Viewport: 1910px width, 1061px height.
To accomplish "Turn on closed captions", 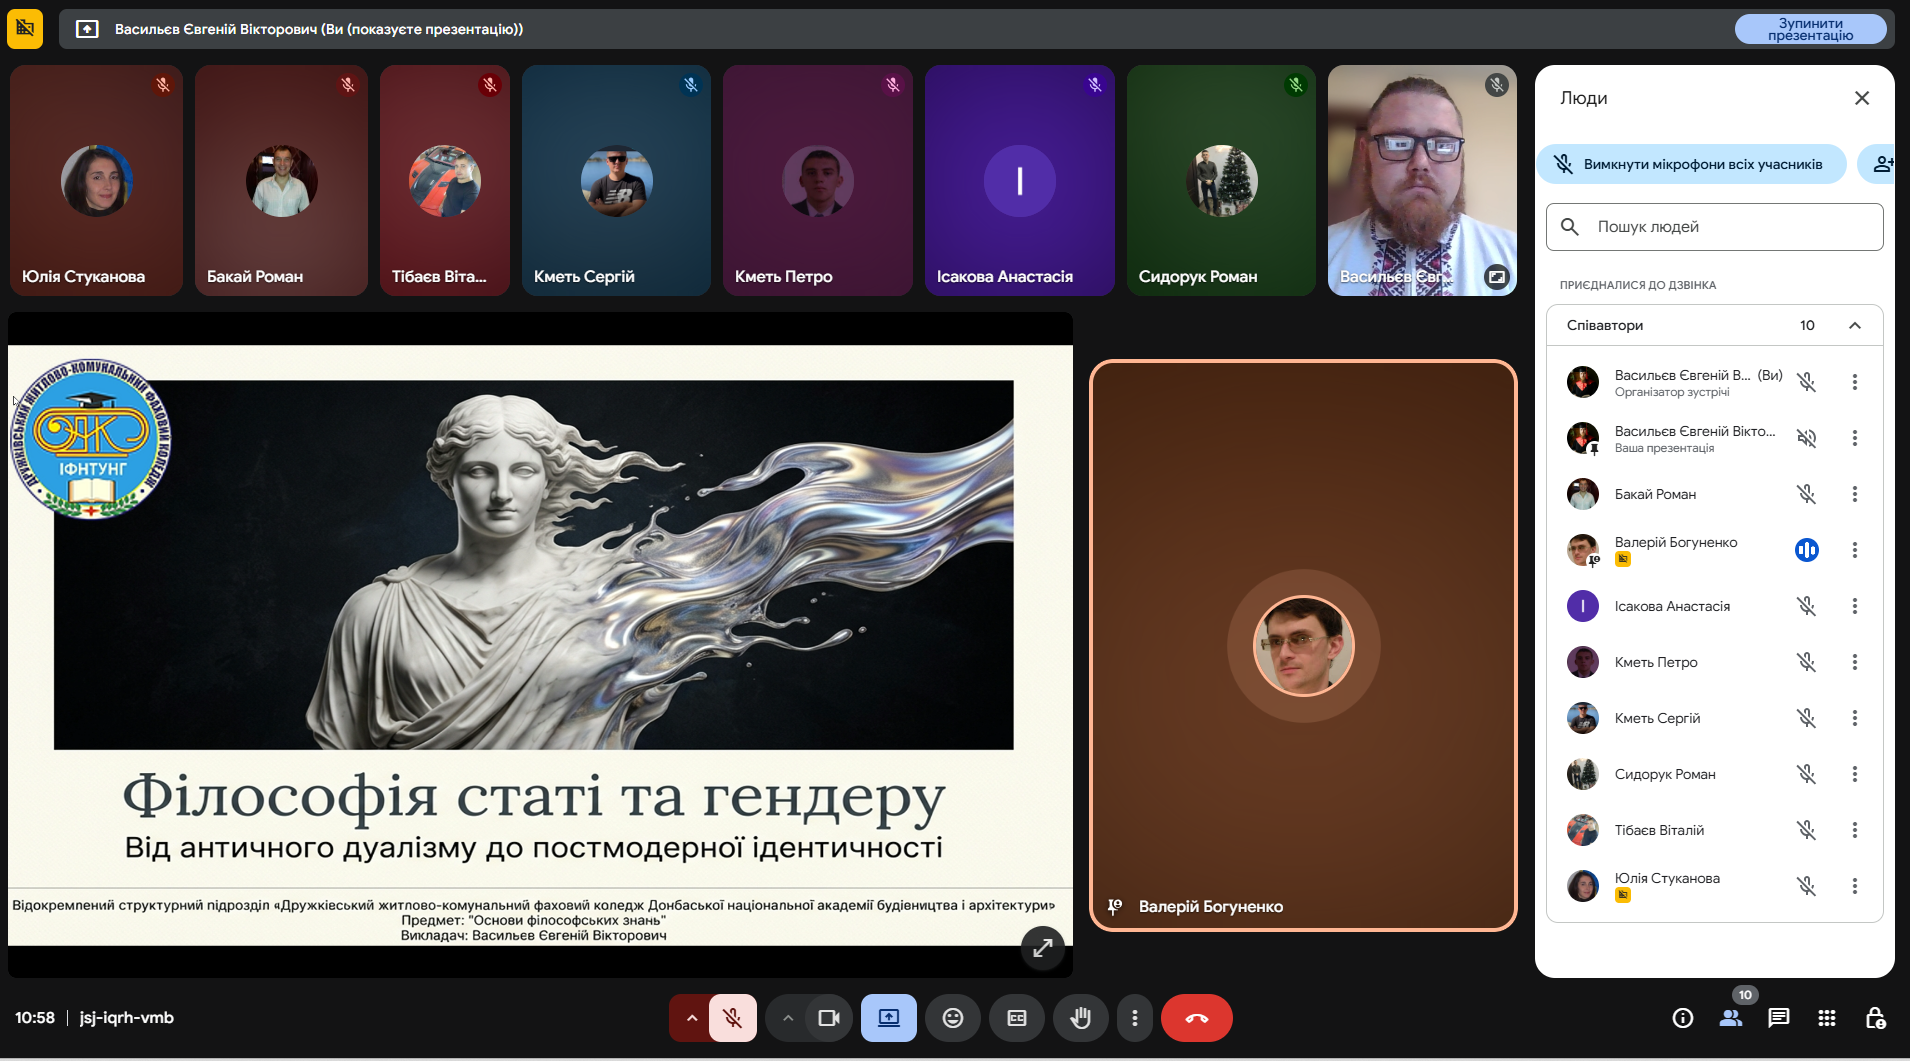I will [x=1016, y=1018].
